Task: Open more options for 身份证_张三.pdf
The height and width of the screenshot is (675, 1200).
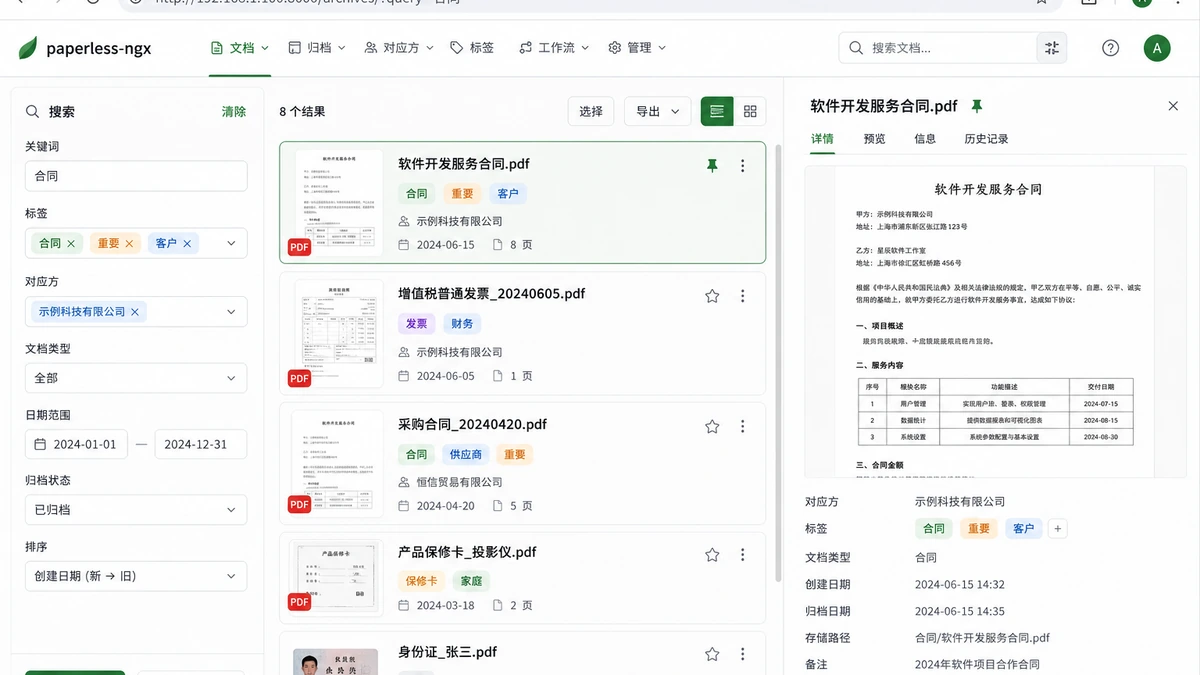Action: tap(742, 654)
